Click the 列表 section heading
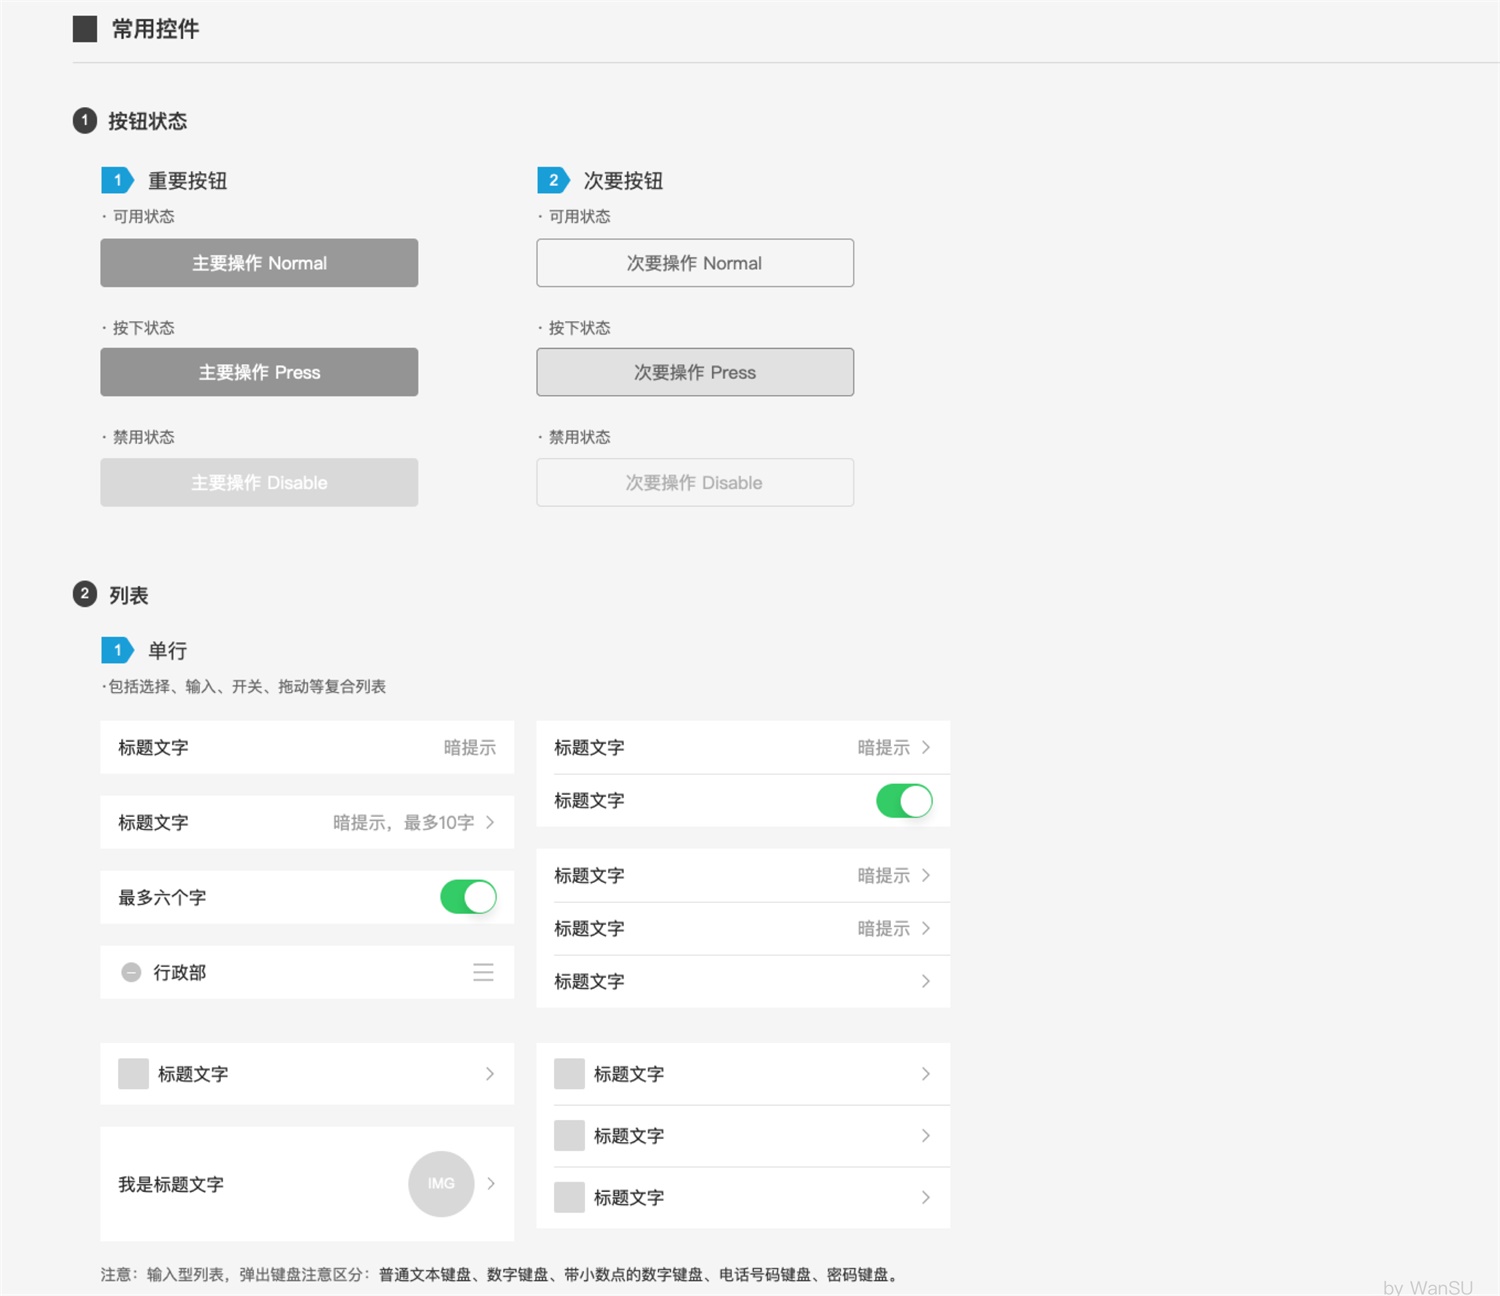 point(128,595)
